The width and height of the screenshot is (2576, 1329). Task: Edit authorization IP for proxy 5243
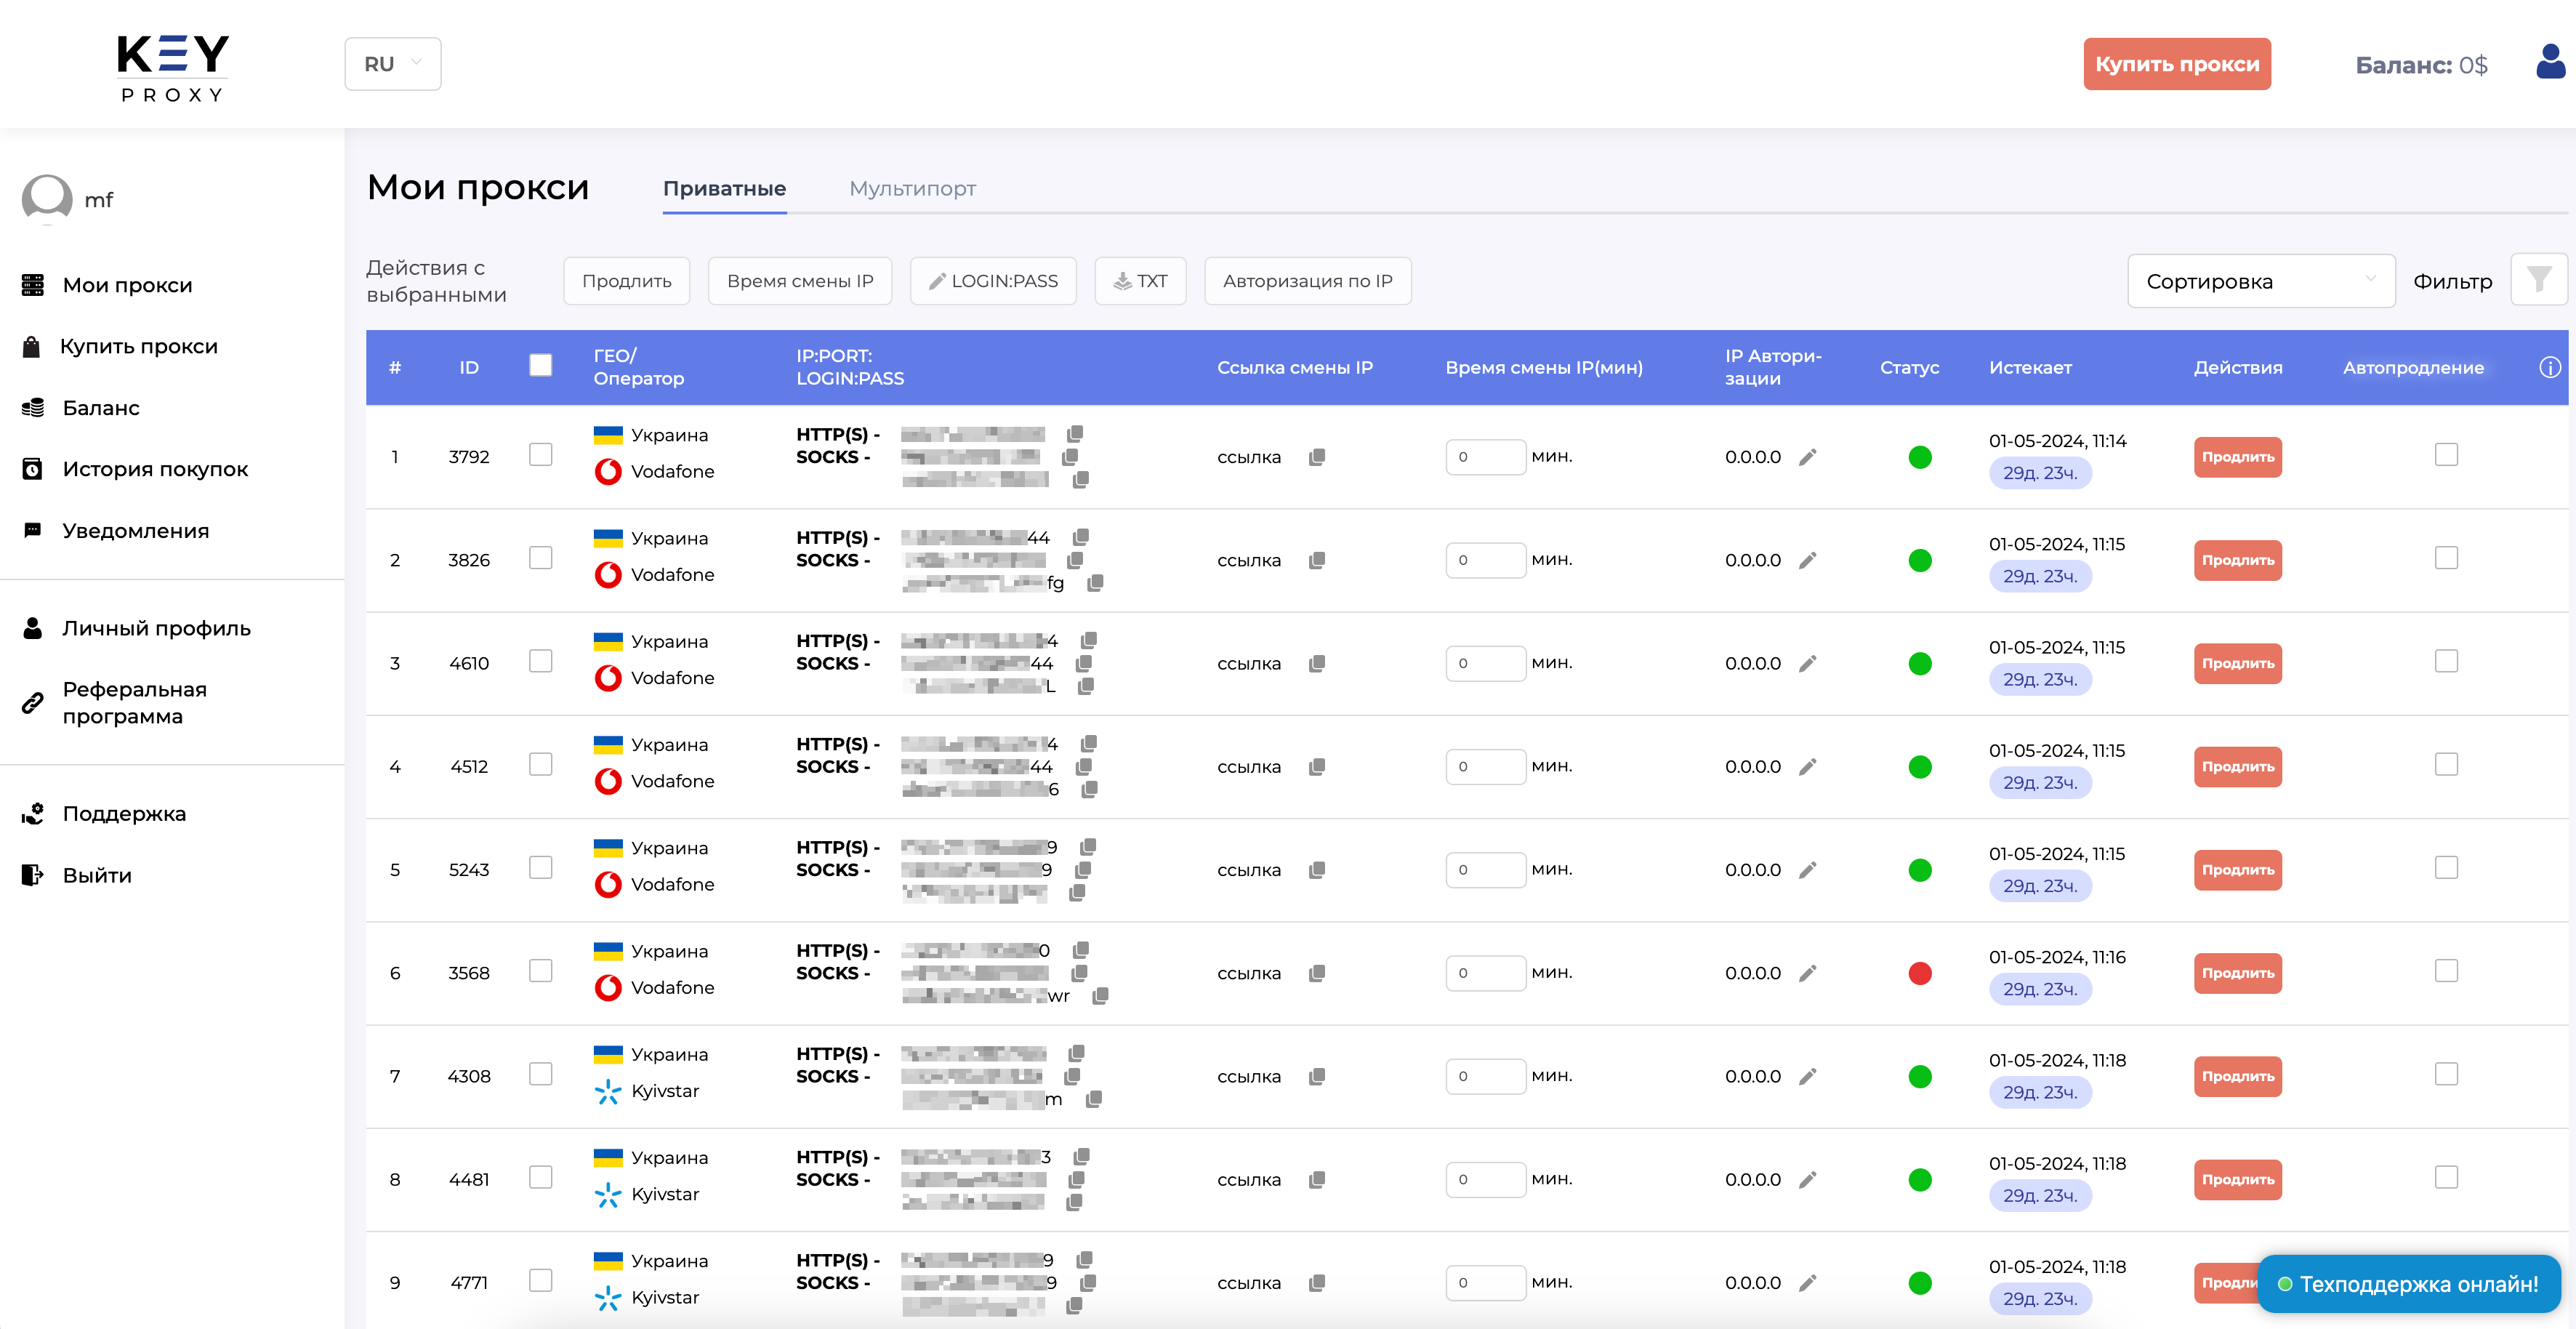pyautogui.click(x=1807, y=870)
